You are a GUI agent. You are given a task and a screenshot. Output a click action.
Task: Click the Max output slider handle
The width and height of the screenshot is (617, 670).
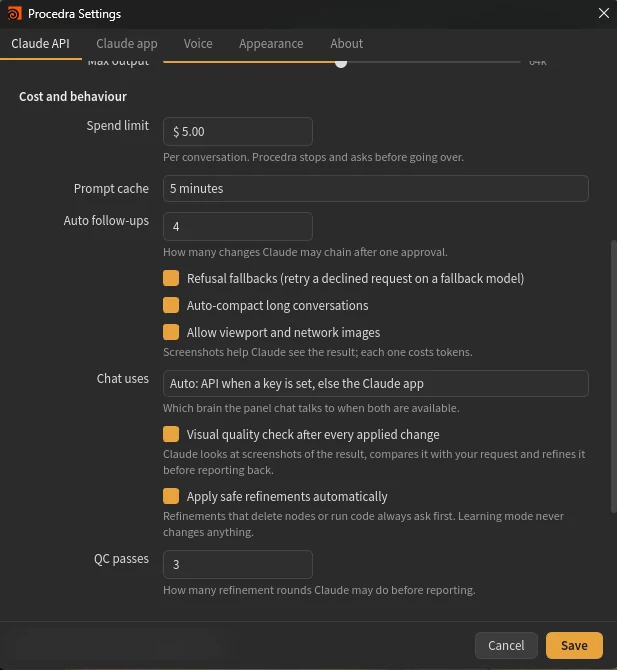click(341, 62)
